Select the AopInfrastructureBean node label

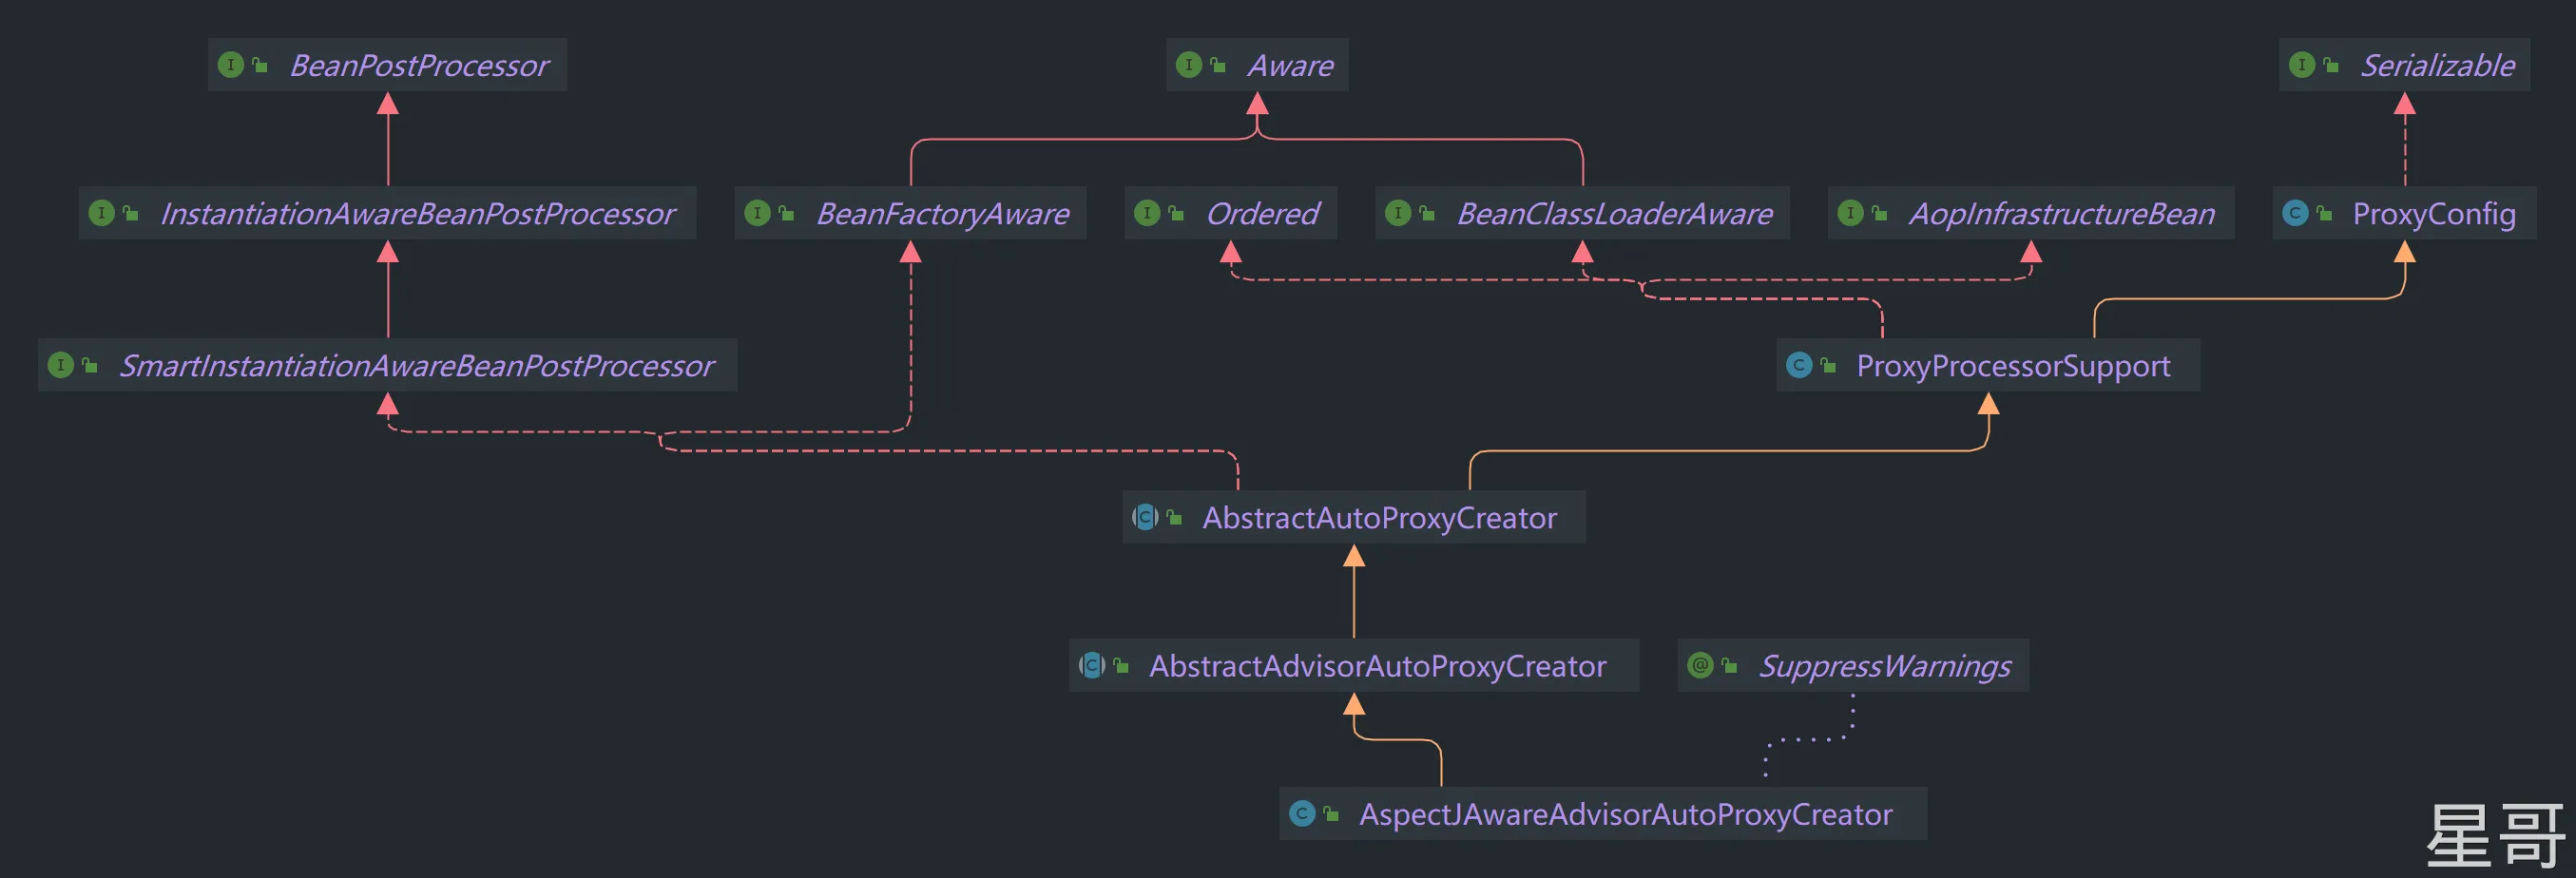(x=2061, y=213)
